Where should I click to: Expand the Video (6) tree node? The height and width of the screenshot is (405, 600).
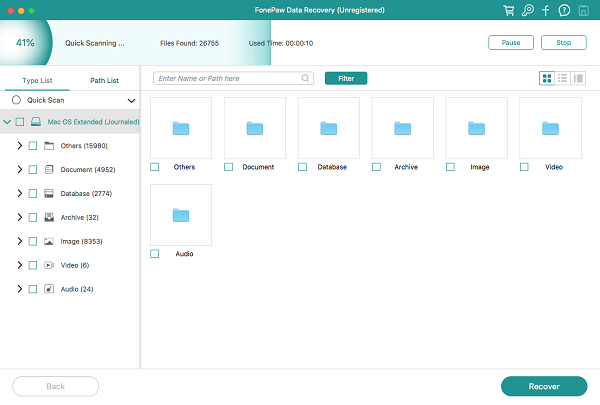click(20, 265)
